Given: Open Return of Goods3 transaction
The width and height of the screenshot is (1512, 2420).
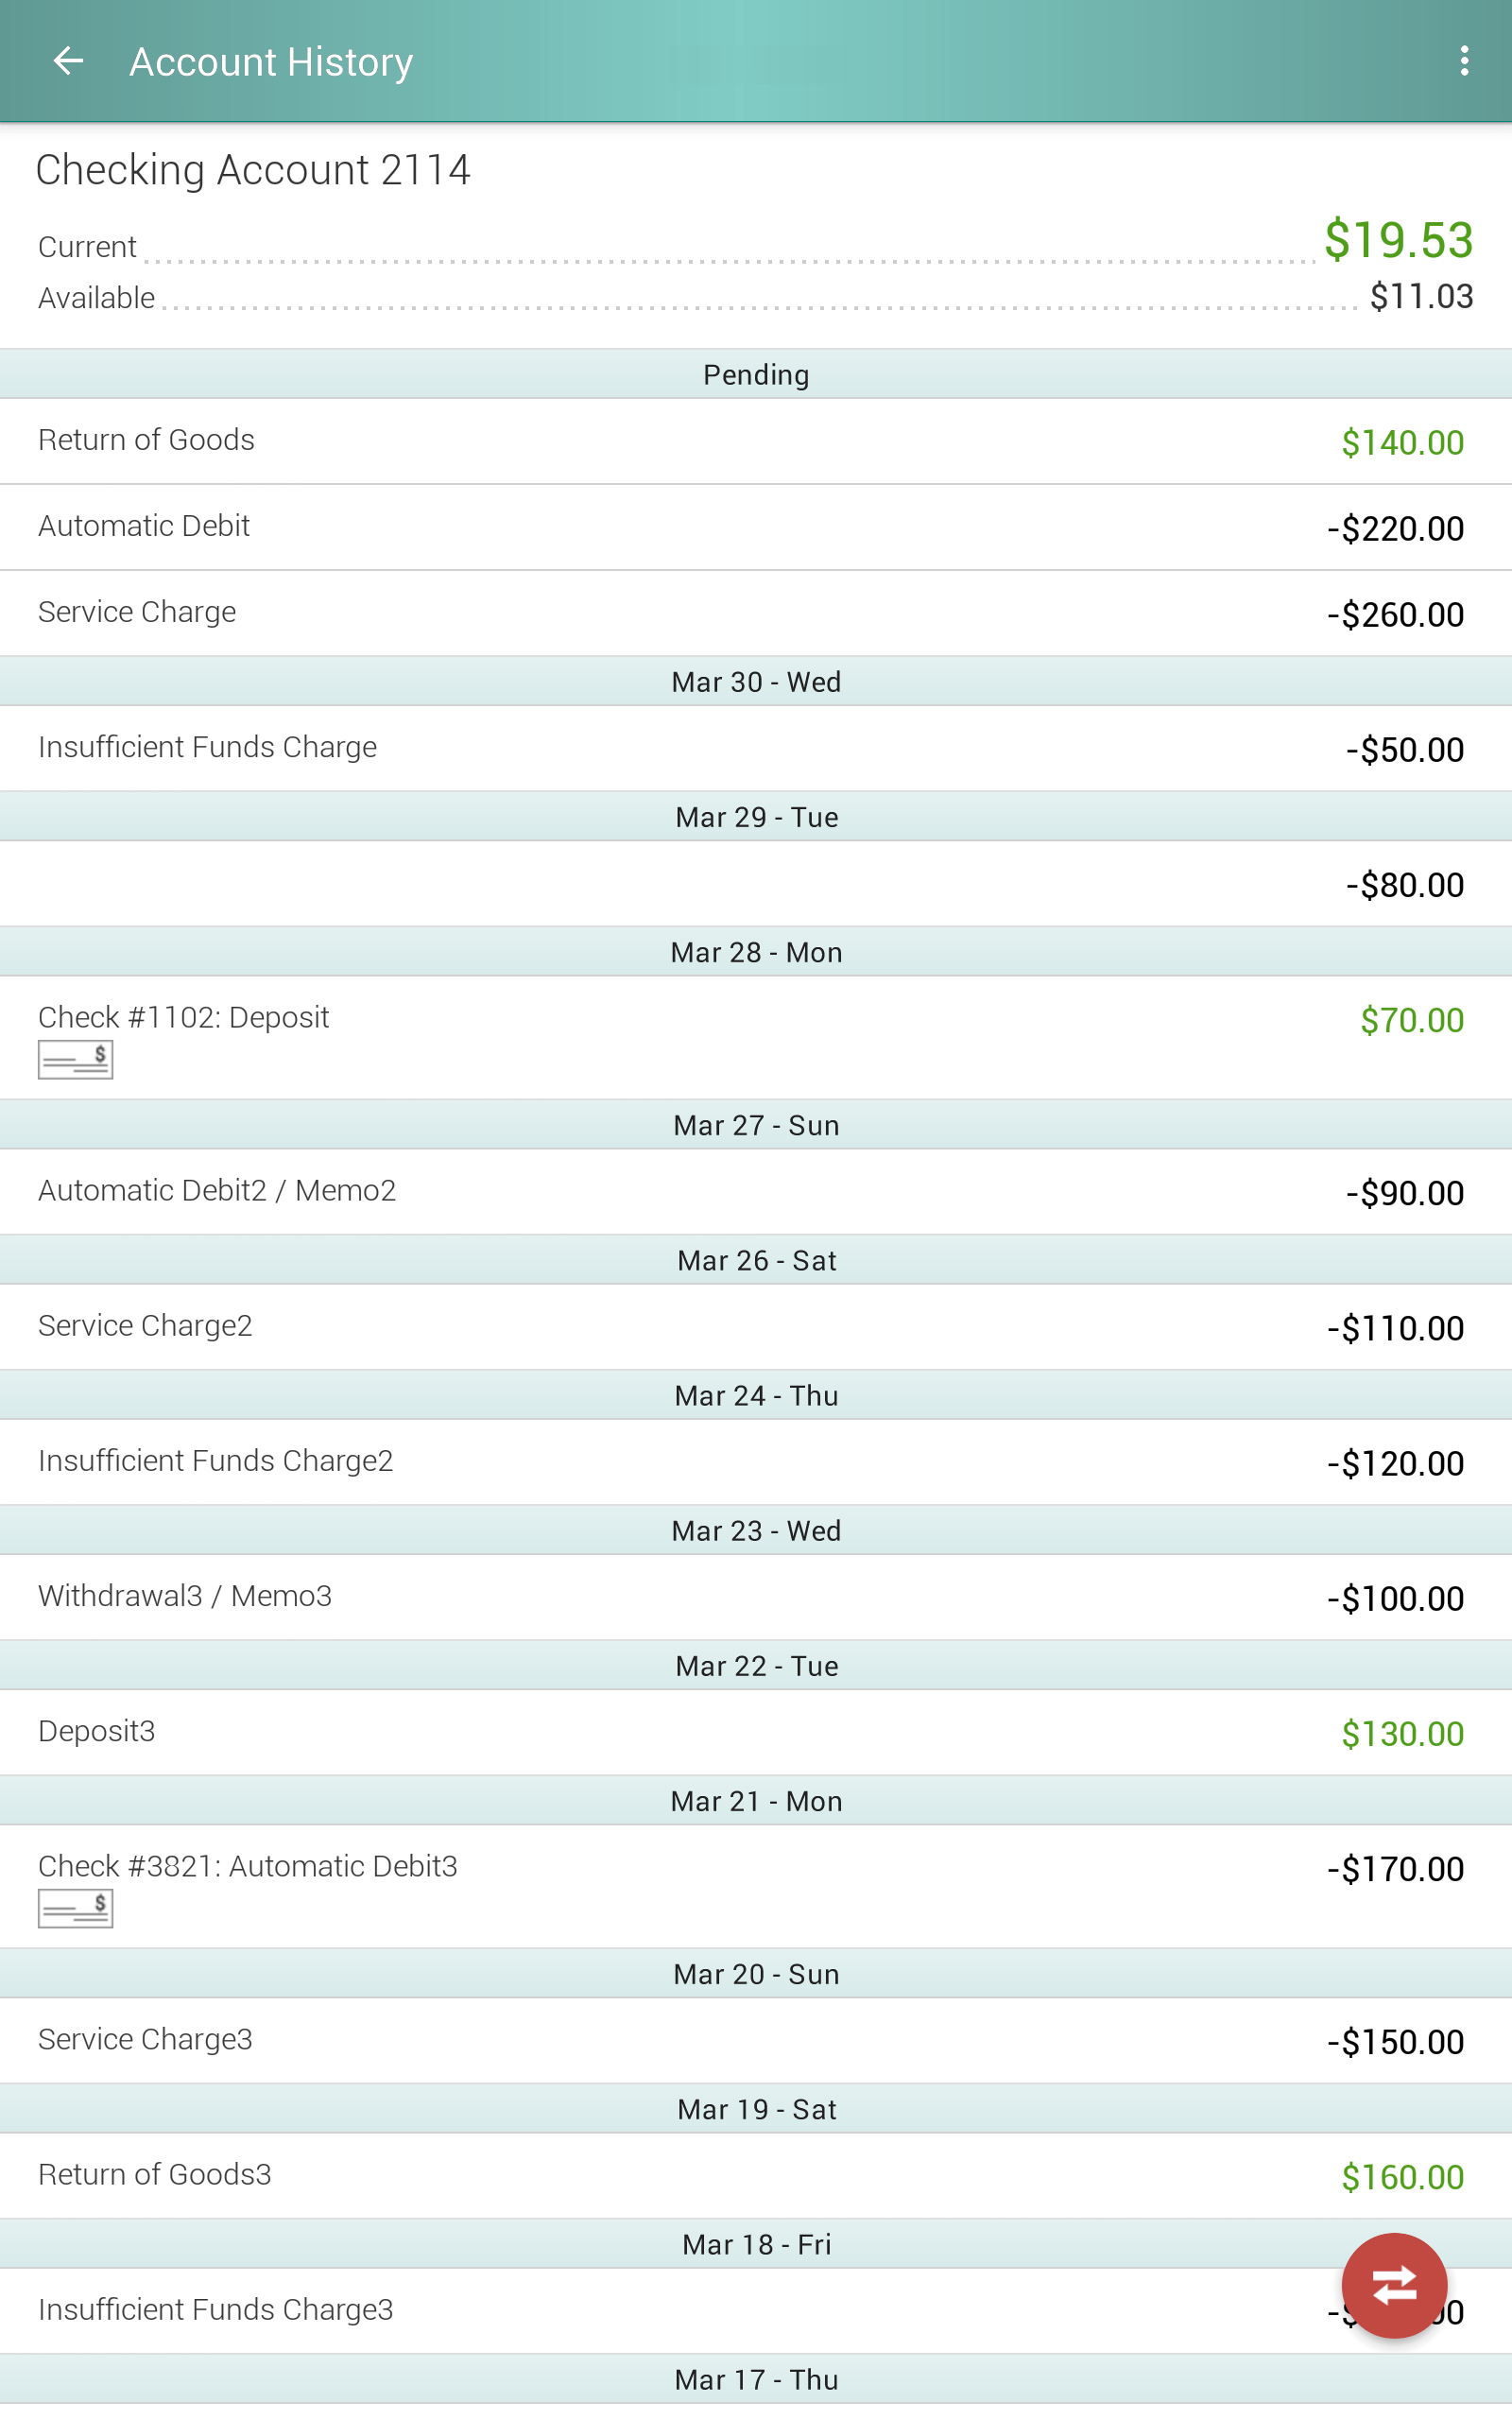Looking at the screenshot, I should tap(756, 2175).
